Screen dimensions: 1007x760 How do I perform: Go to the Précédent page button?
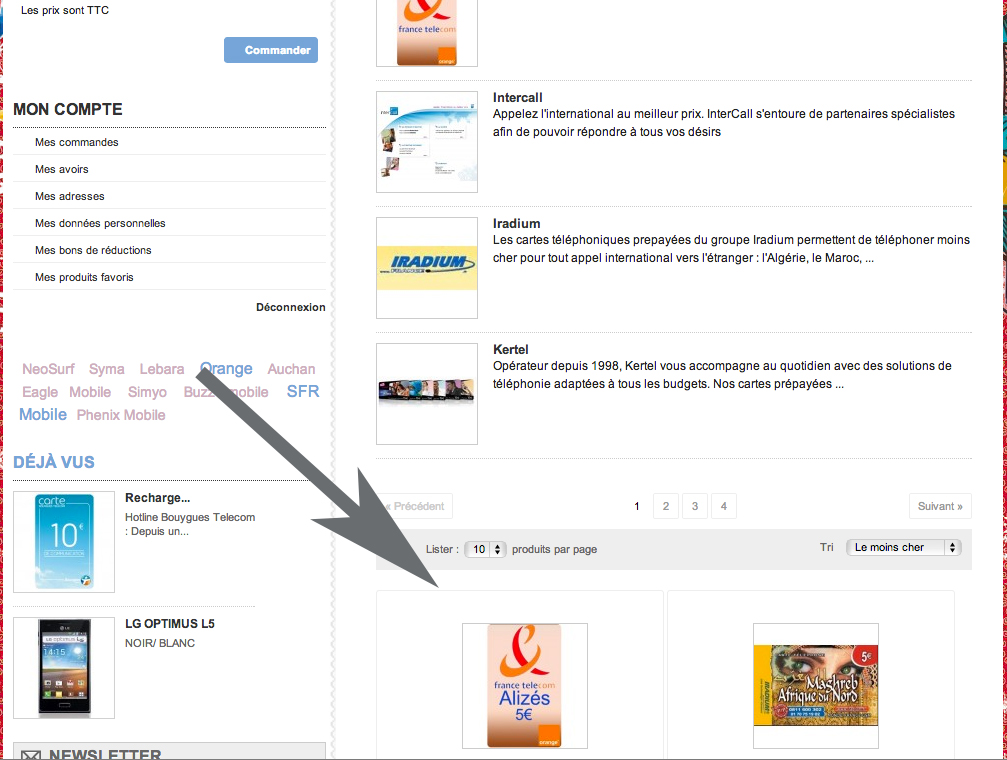click(x=414, y=506)
